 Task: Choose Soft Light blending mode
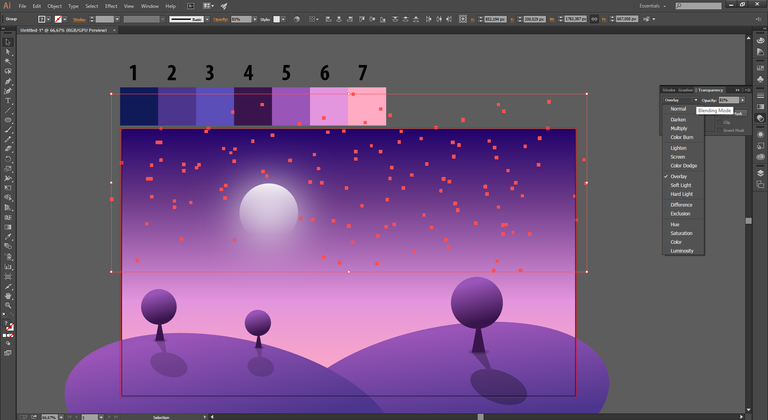point(681,185)
